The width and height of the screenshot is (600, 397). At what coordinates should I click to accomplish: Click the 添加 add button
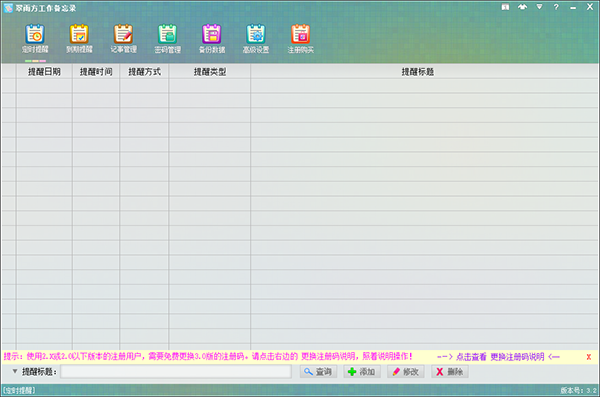click(x=362, y=372)
